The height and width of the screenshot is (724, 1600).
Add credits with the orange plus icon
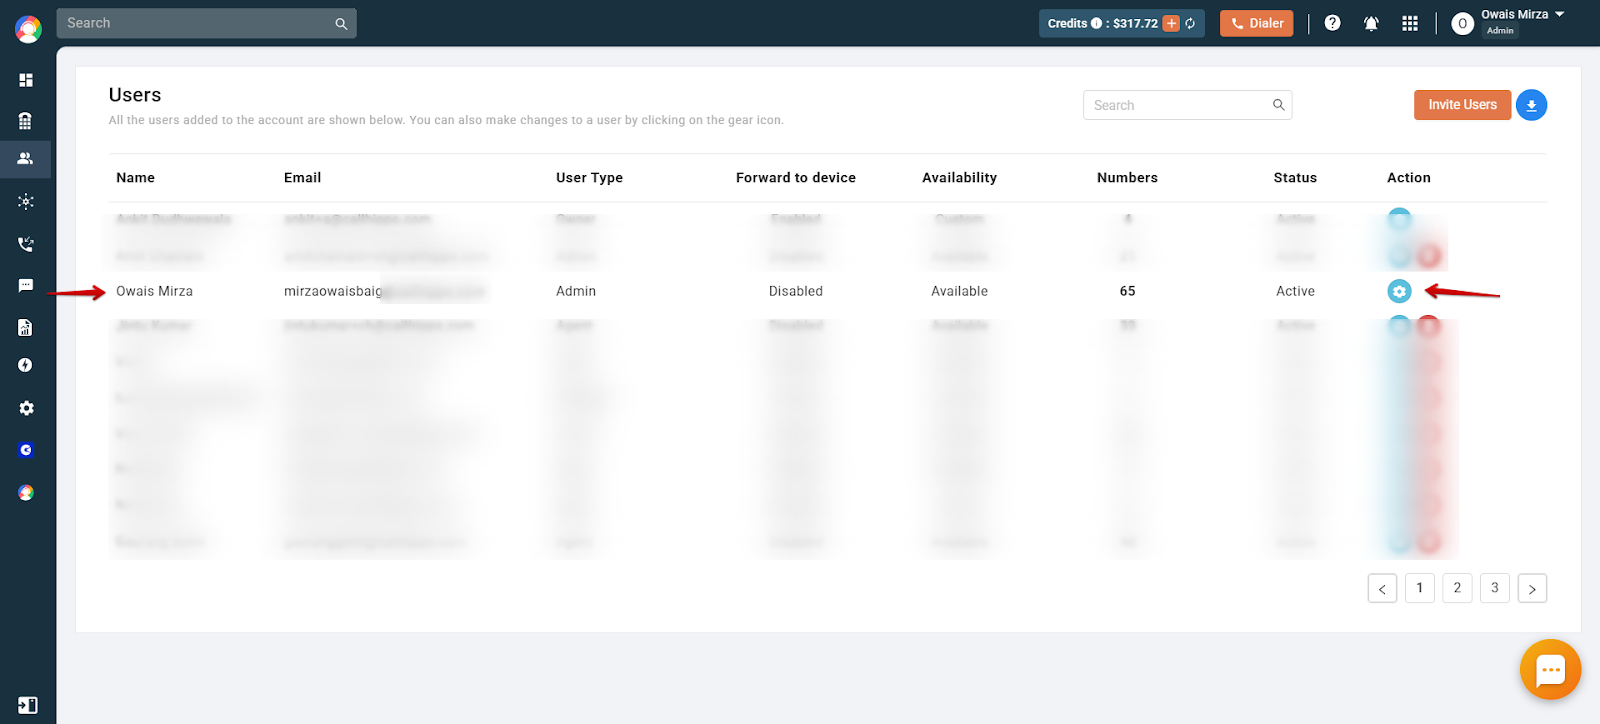coord(1171,23)
